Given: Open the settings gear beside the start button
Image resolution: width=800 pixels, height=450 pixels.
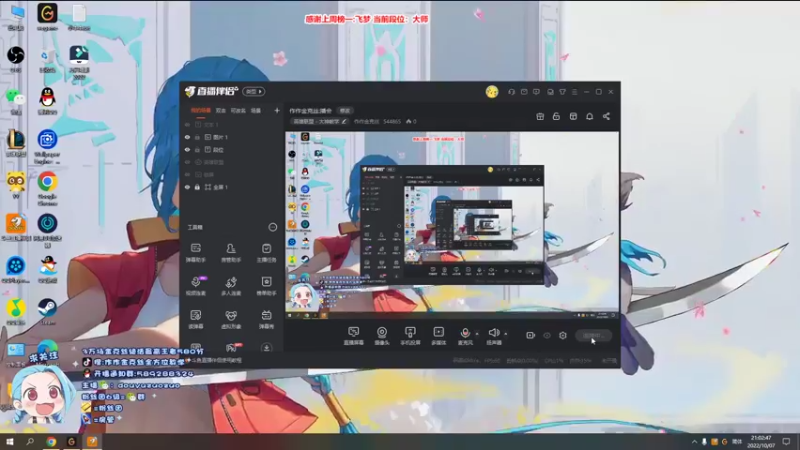Looking at the screenshot, I should [x=563, y=335].
